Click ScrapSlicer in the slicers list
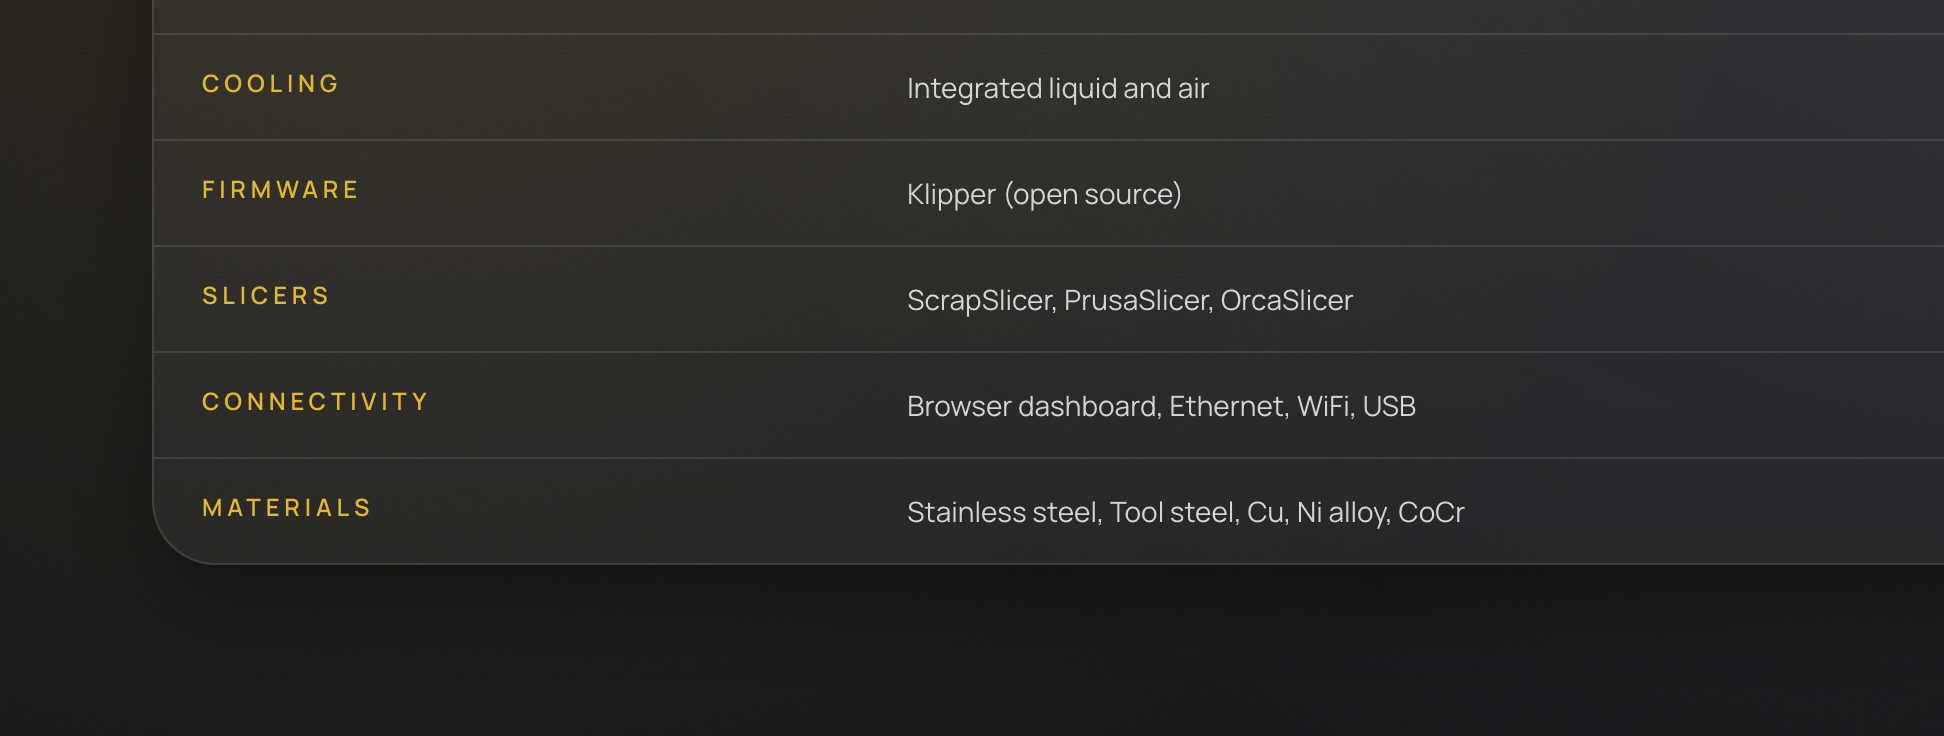Image resolution: width=1944 pixels, height=736 pixels. 979,301
